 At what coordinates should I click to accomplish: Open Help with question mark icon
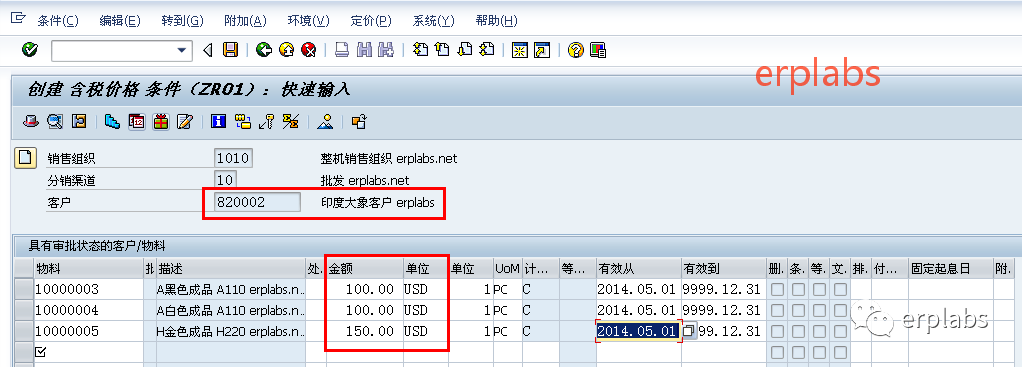[575, 50]
